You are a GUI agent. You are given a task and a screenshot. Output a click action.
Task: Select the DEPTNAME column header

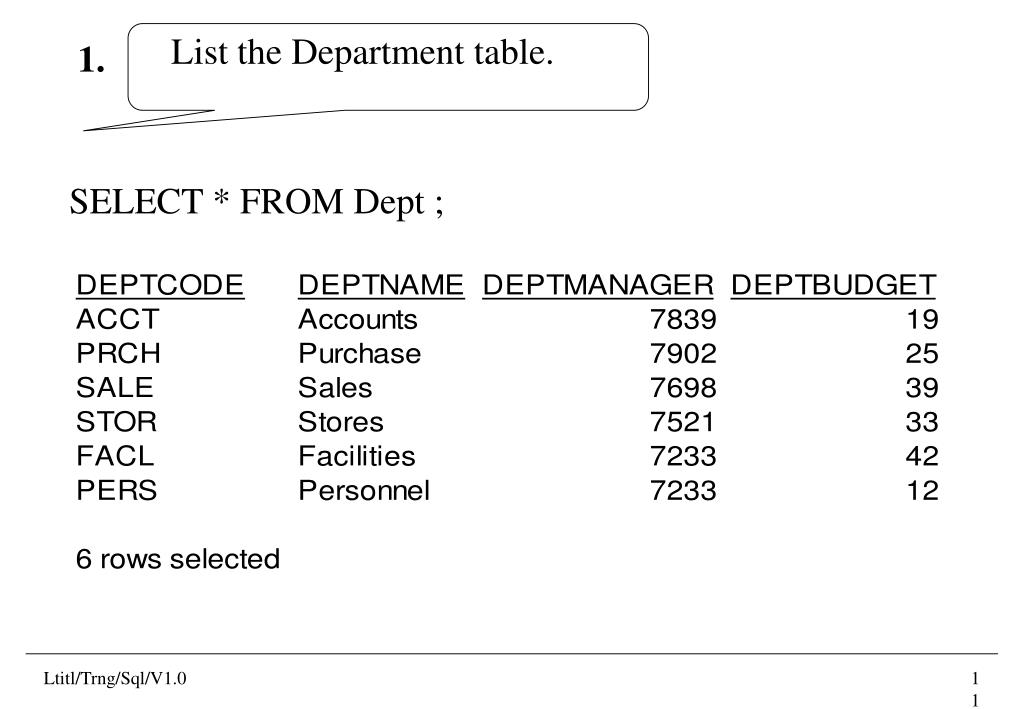381,285
